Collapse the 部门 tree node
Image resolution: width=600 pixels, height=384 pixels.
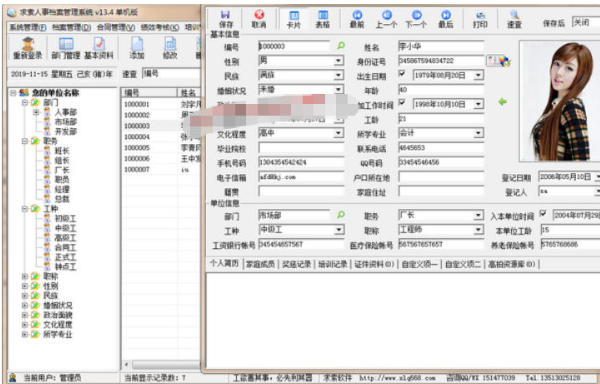25,103
